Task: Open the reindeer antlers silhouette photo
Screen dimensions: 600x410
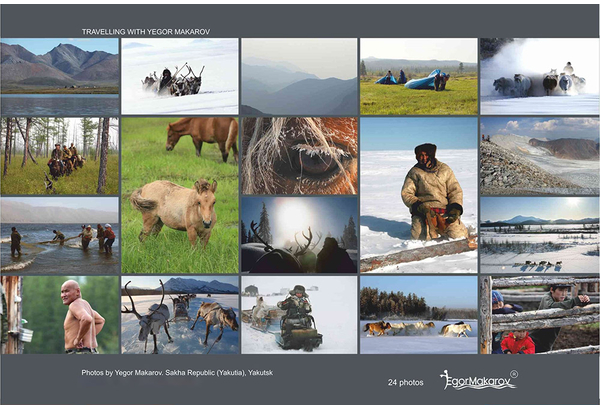Action: click(x=299, y=235)
